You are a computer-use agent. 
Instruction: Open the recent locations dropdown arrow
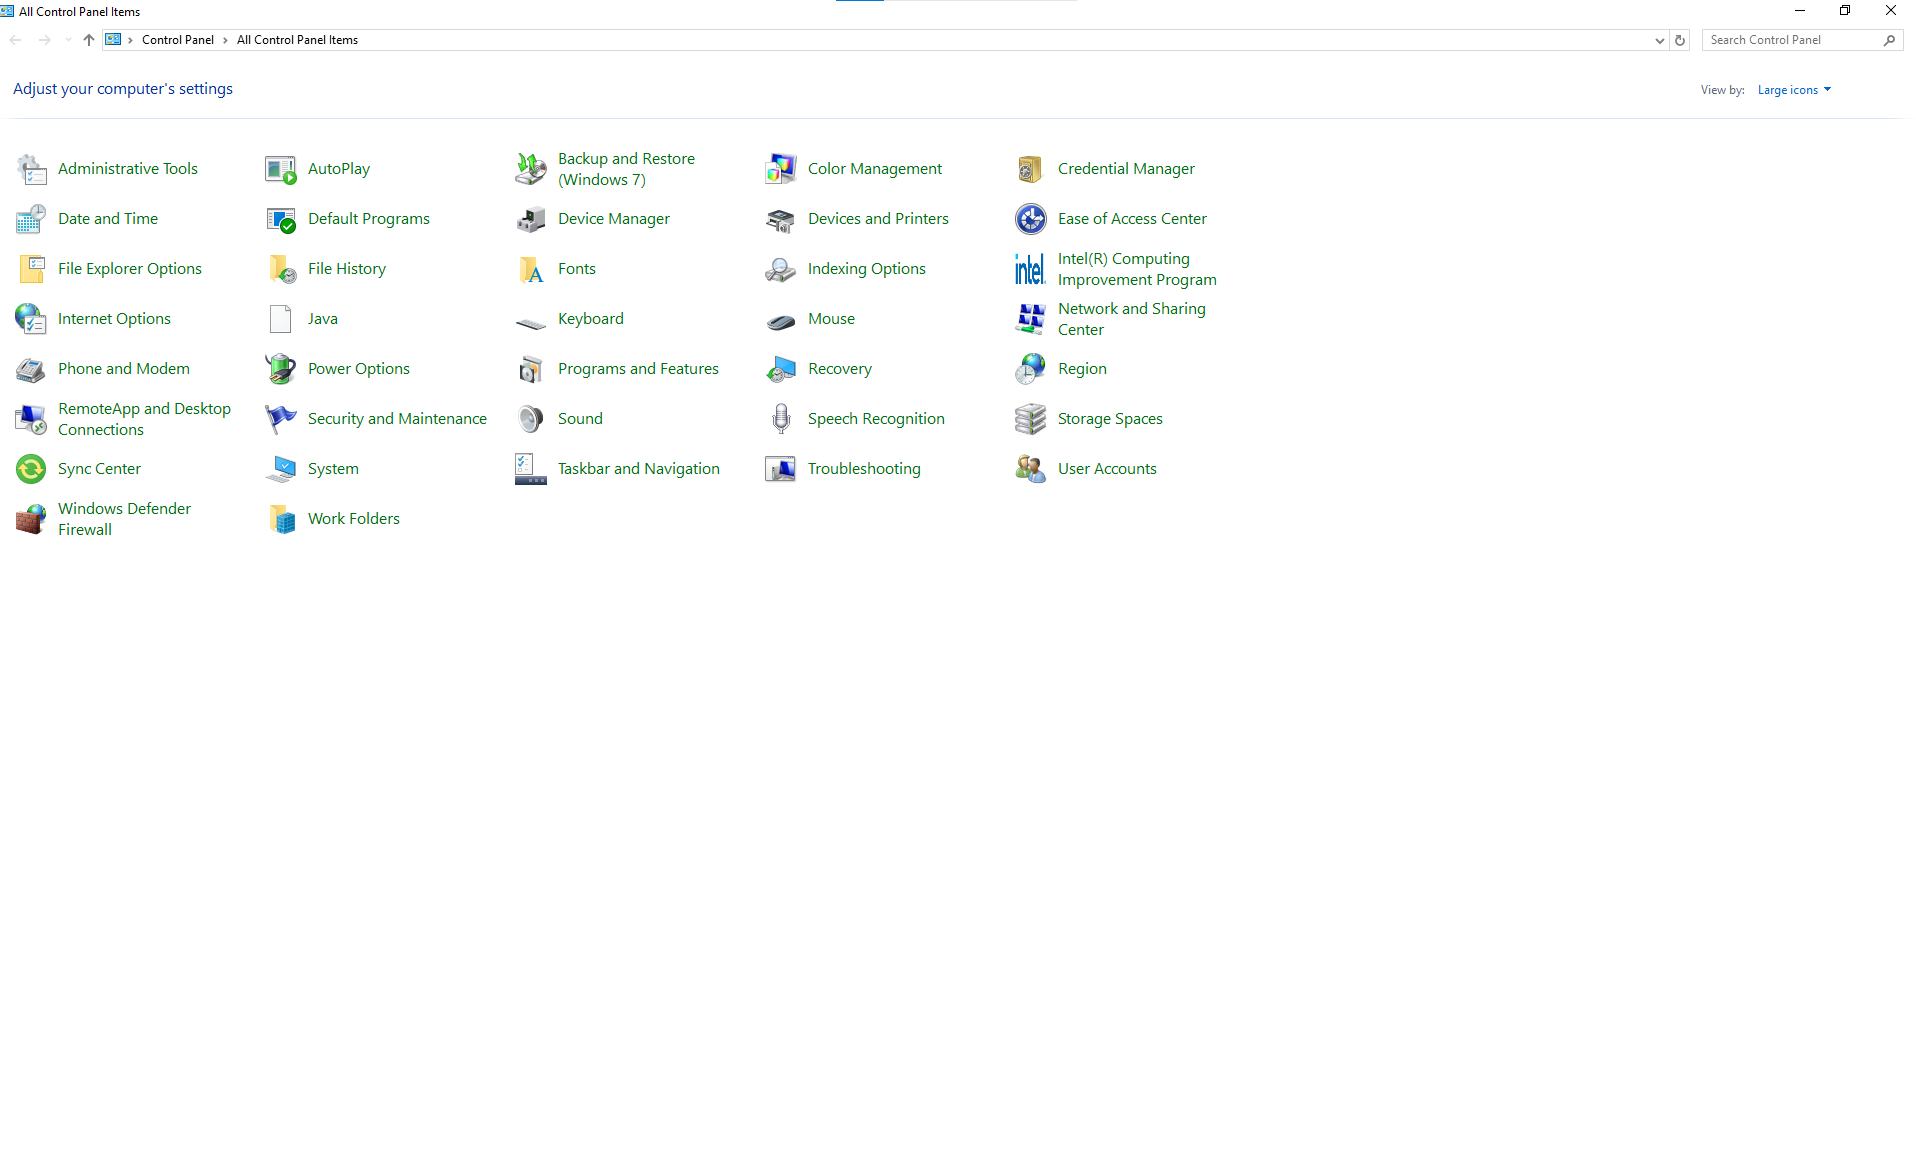click(68, 40)
